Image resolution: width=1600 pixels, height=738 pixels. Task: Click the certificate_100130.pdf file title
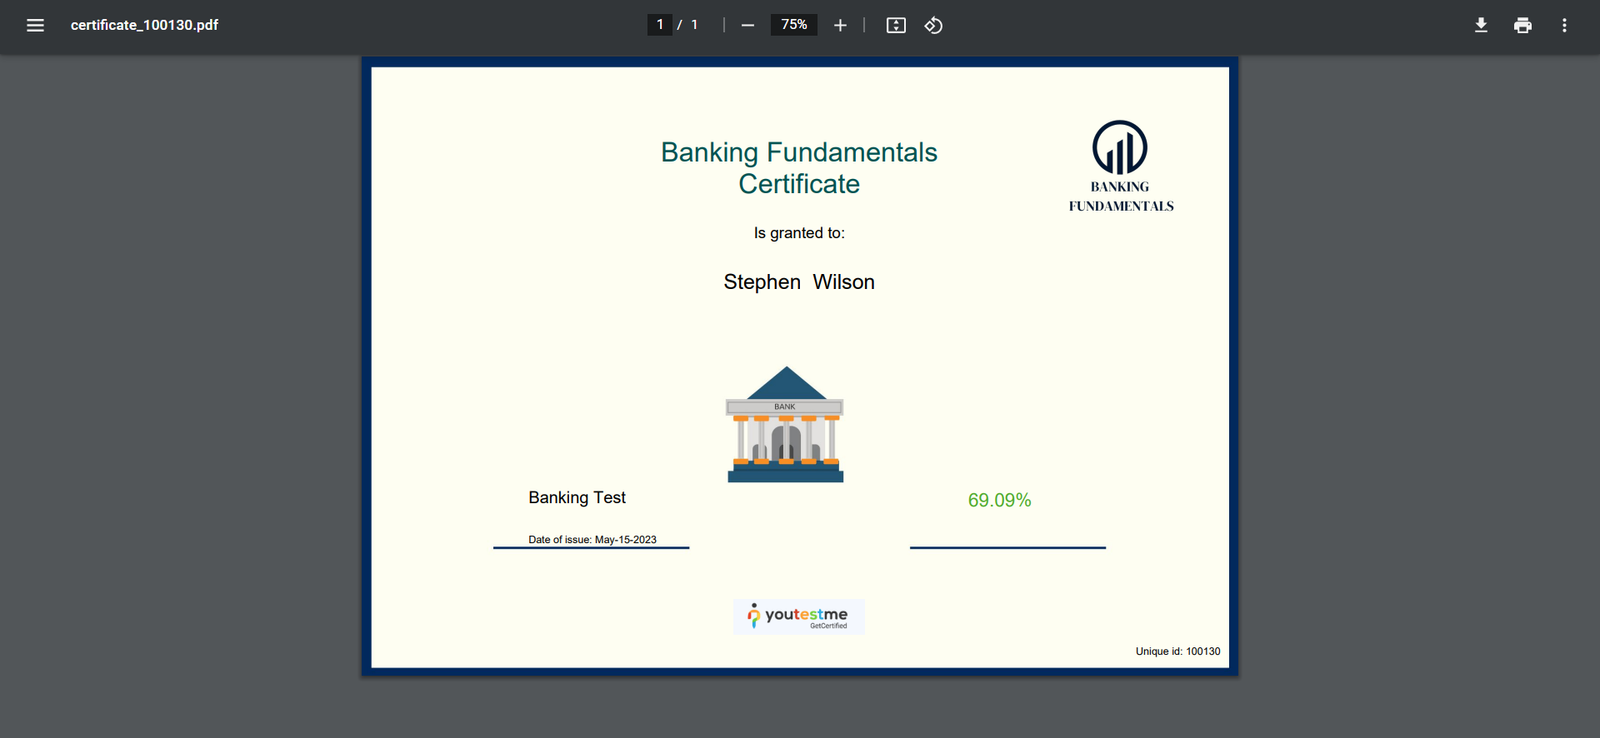(144, 25)
